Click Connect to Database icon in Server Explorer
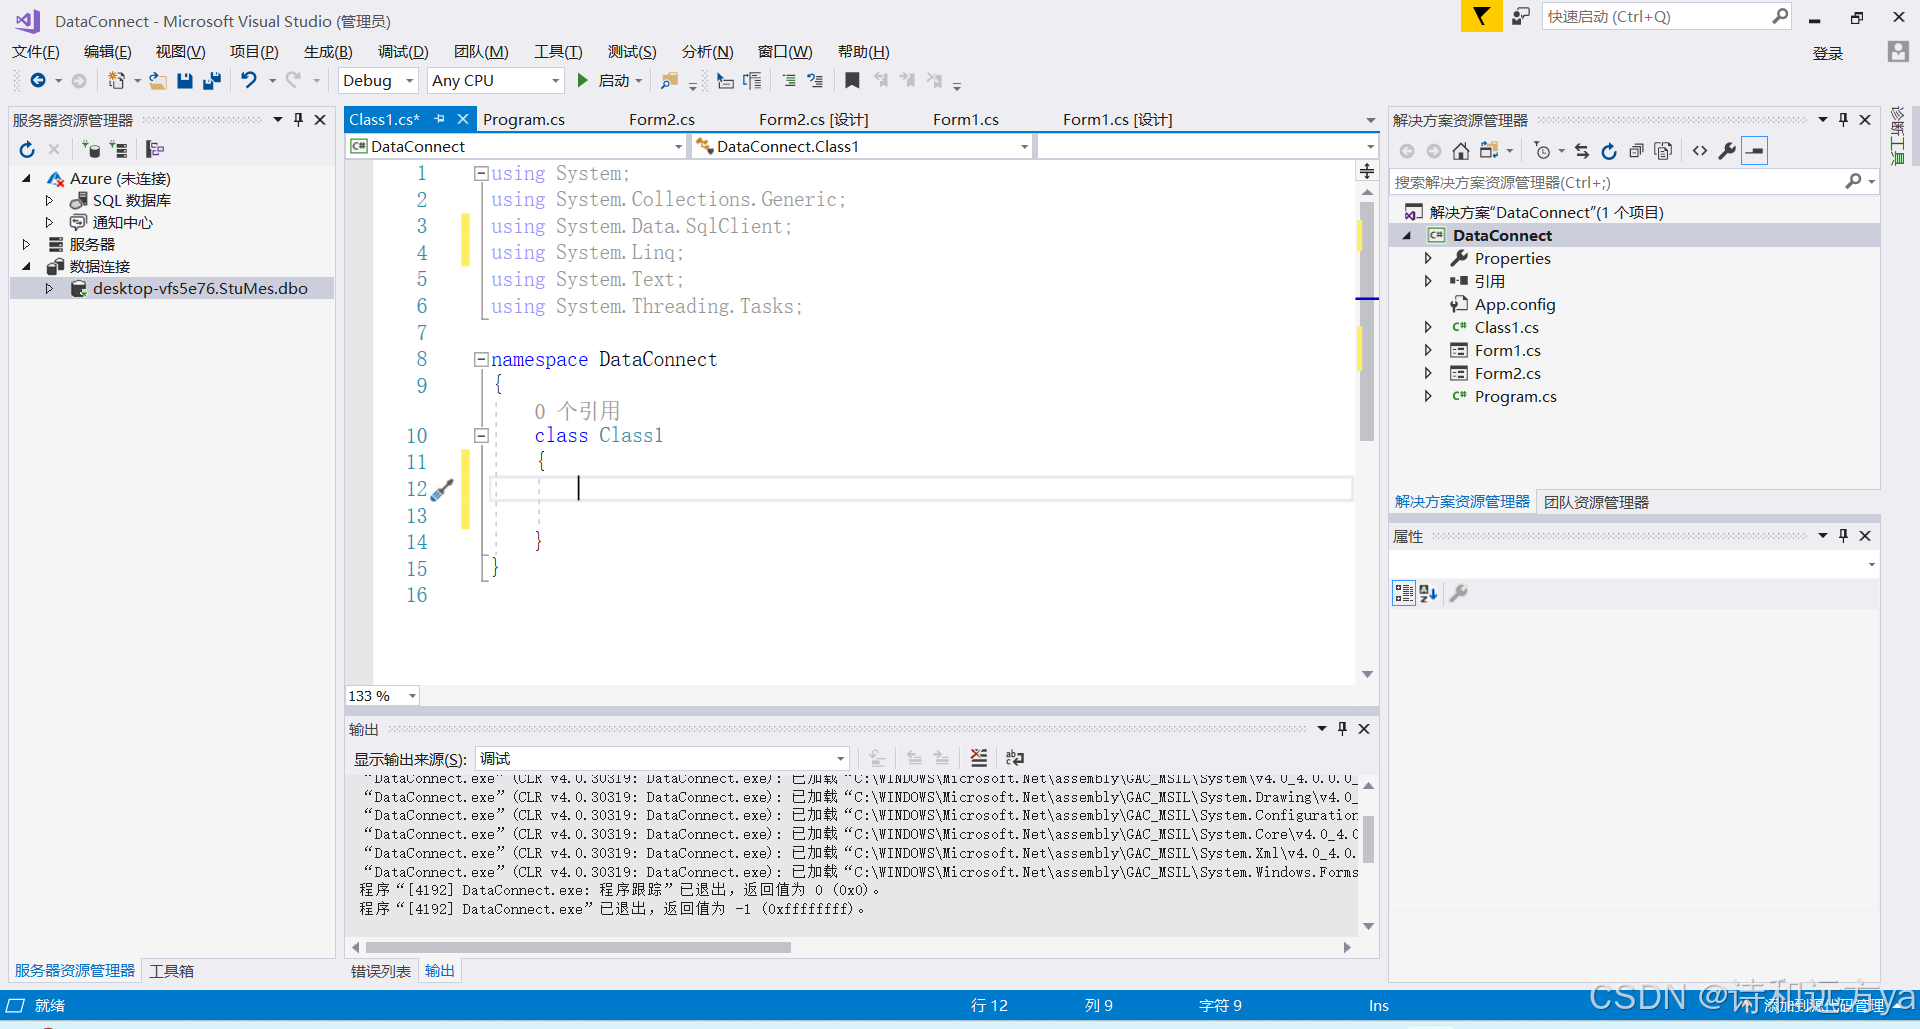Image resolution: width=1920 pixels, height=1029 pixels. coord(91,149)
